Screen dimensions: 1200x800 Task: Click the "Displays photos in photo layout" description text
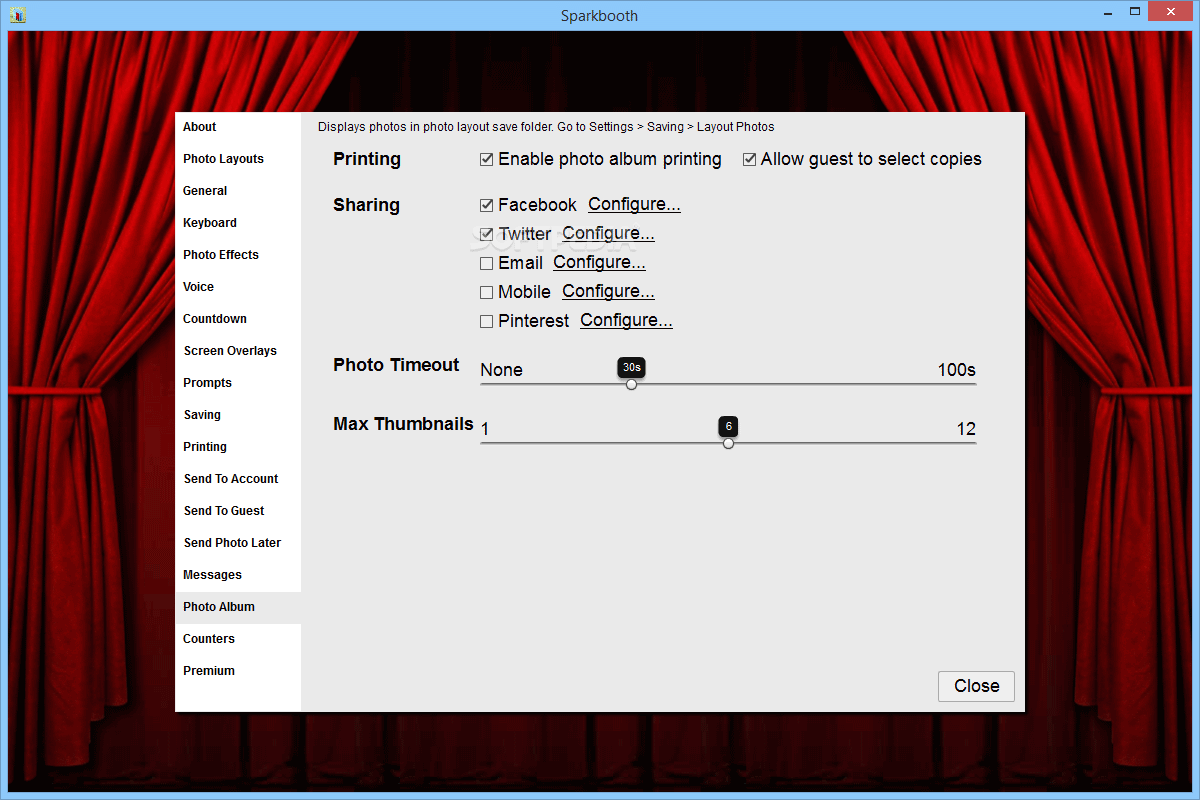pyautogui.click(x=546, y=127)
